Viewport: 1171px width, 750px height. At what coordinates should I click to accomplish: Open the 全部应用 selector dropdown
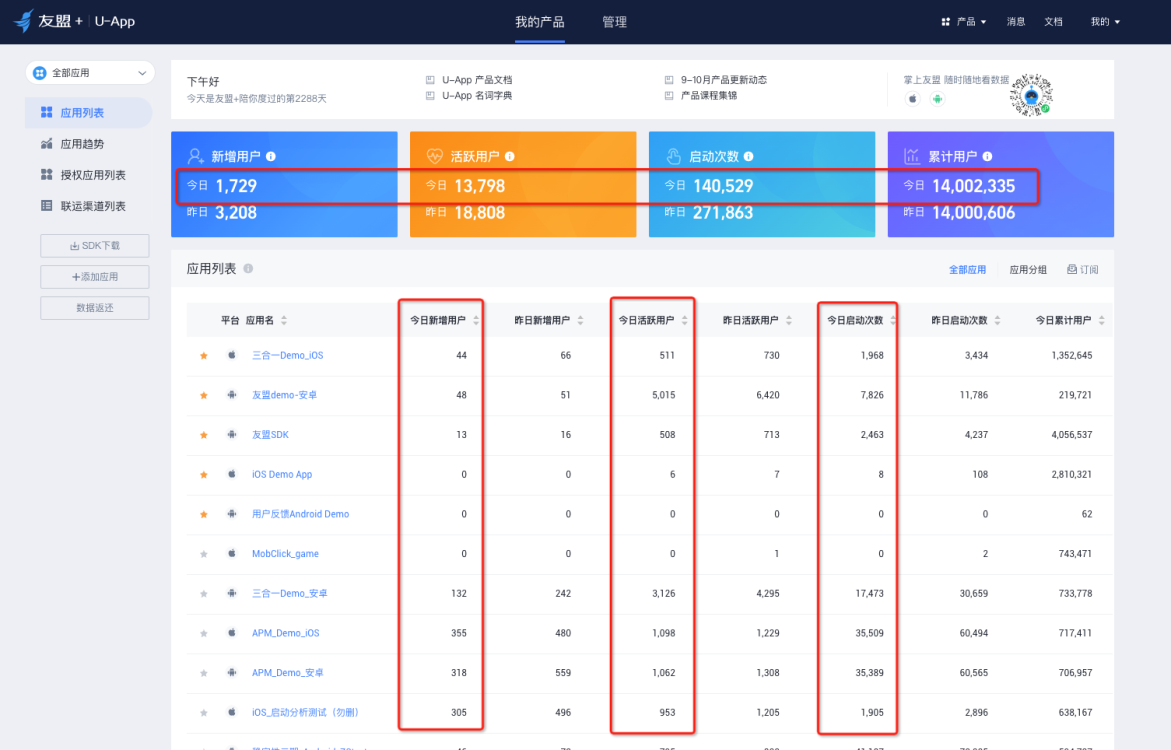[x=90, y=72]
